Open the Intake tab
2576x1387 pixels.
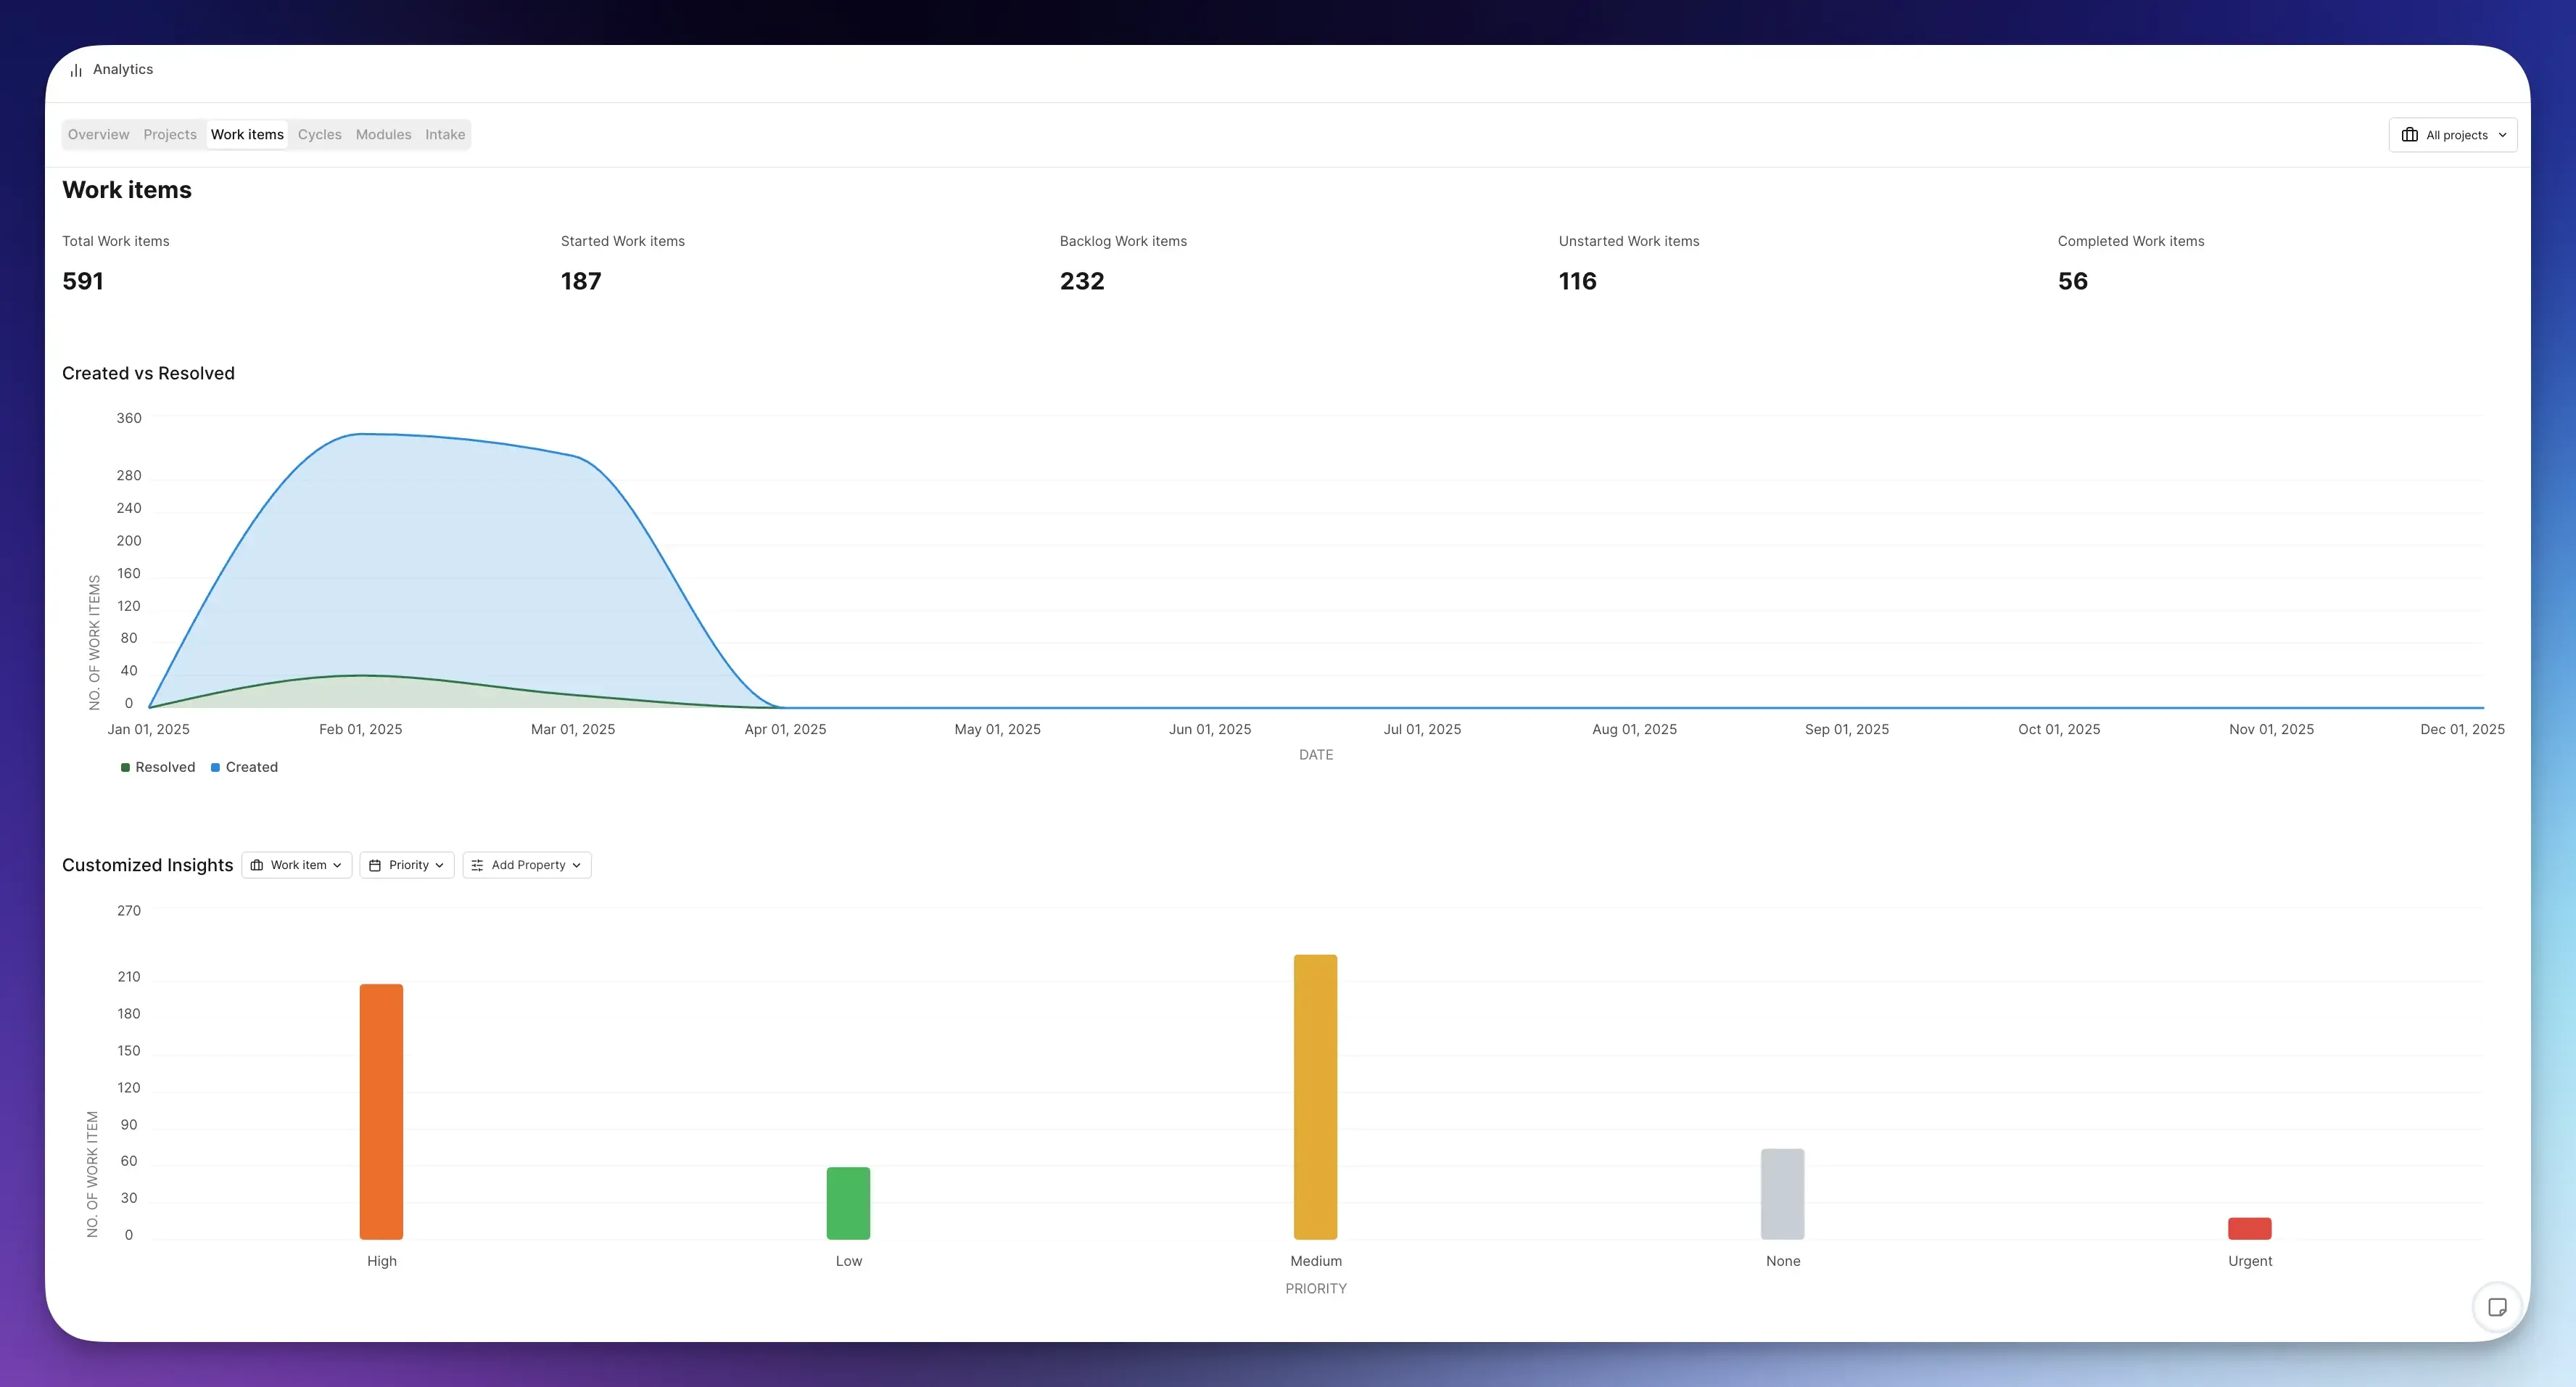pyautogui.click(x=445, y=134)
